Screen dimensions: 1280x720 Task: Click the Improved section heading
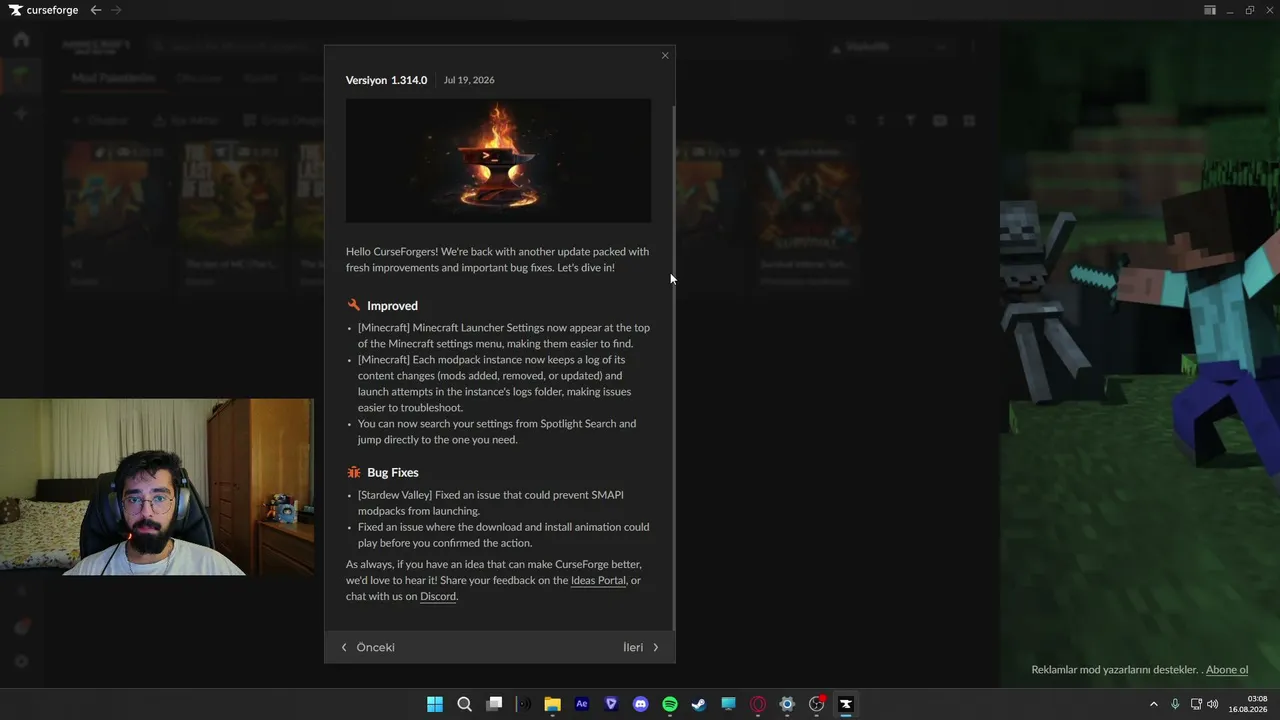392,306
